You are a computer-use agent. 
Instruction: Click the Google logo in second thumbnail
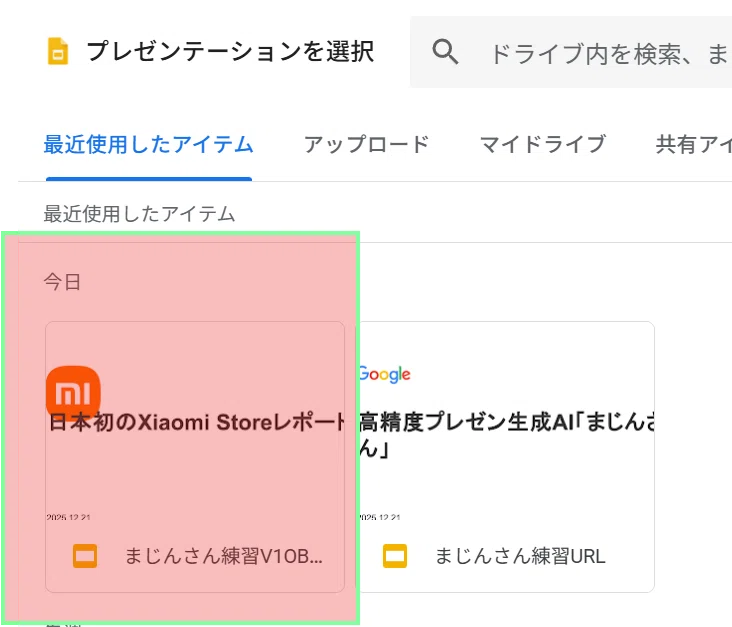point(384,374)
